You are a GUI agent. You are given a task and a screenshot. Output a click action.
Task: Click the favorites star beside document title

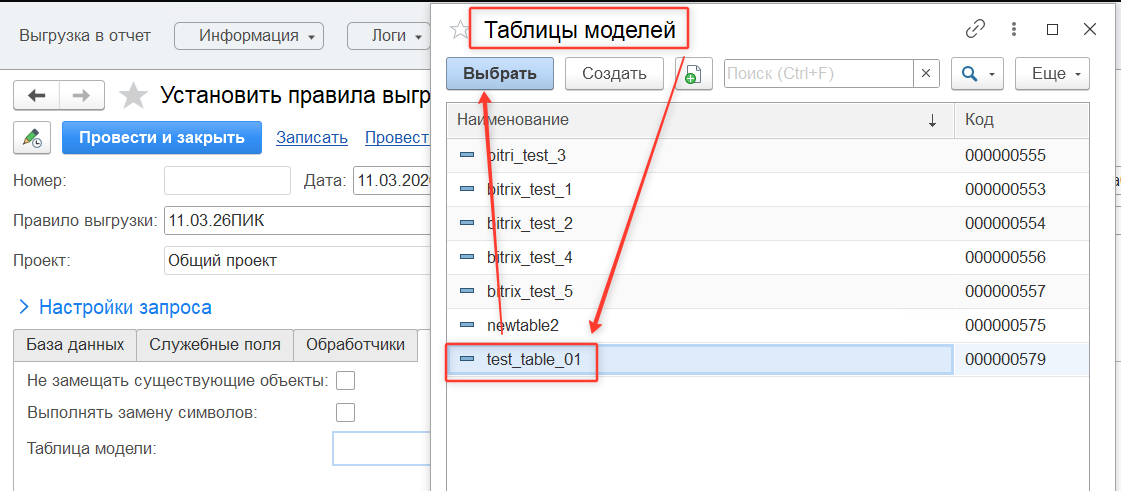[x=133, y=96]
